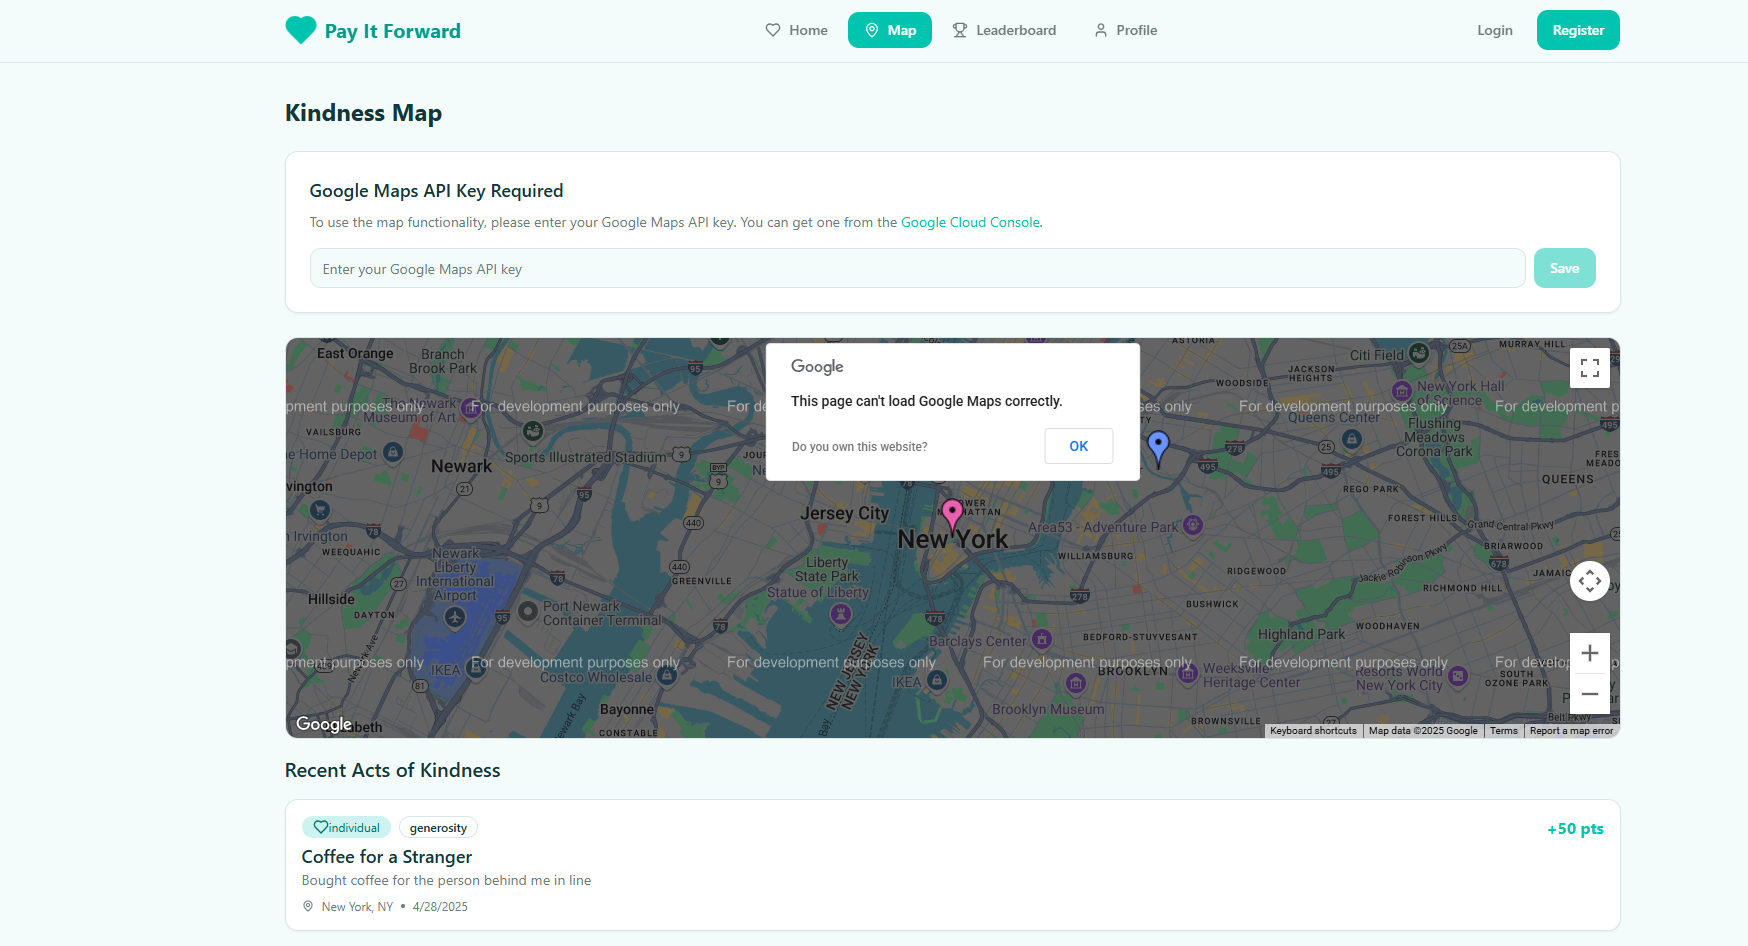Open the Leaderboard page
1748x946 pixels.
[x=1004, y=30]
